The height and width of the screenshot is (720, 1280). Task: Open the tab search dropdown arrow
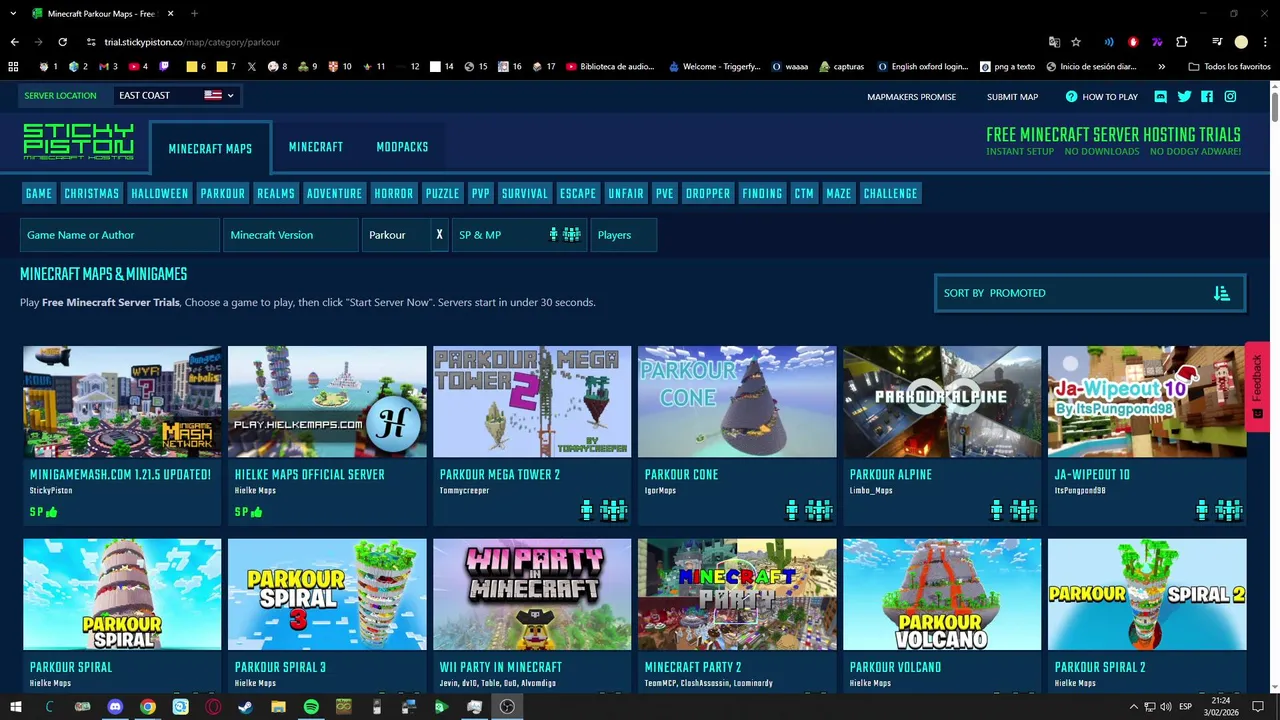click(x=13, y=14)
